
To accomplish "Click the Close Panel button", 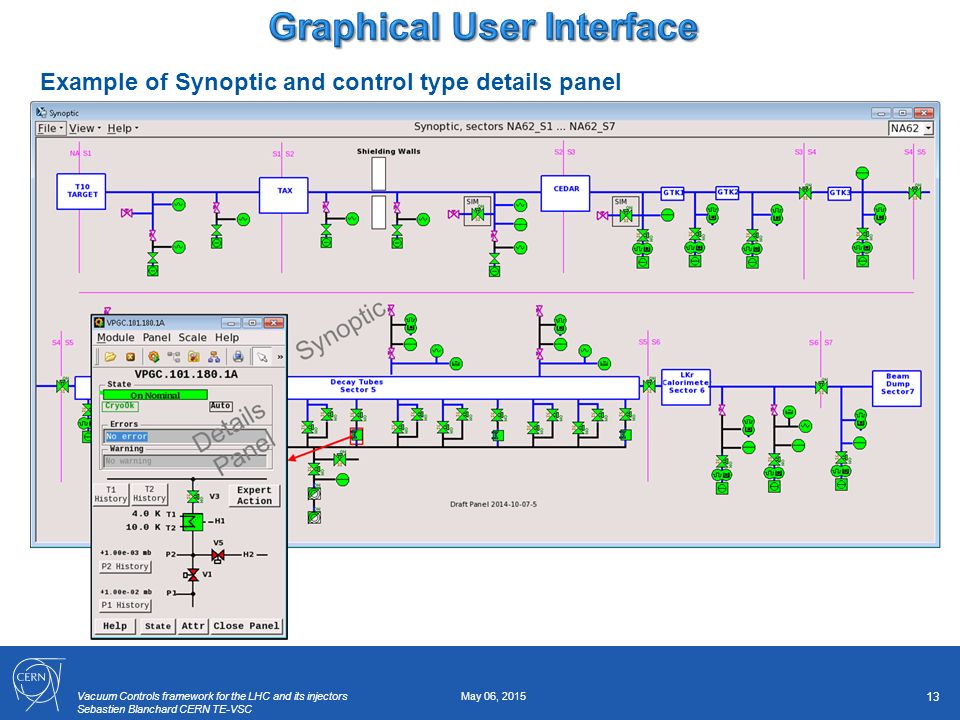I will point(246,626).
